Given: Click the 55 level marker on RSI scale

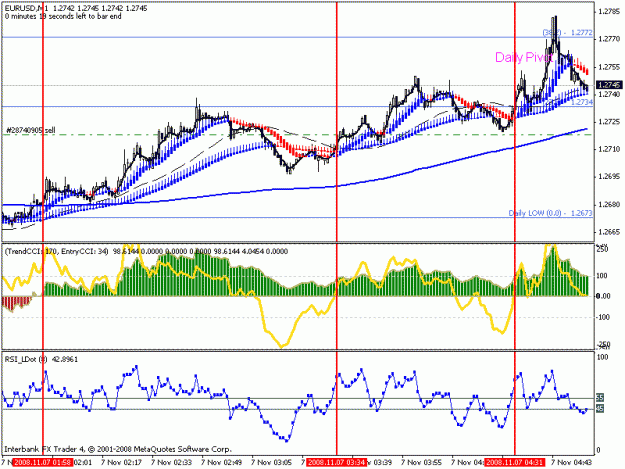Looking at the screenshot, I should (x=600, y=398).
